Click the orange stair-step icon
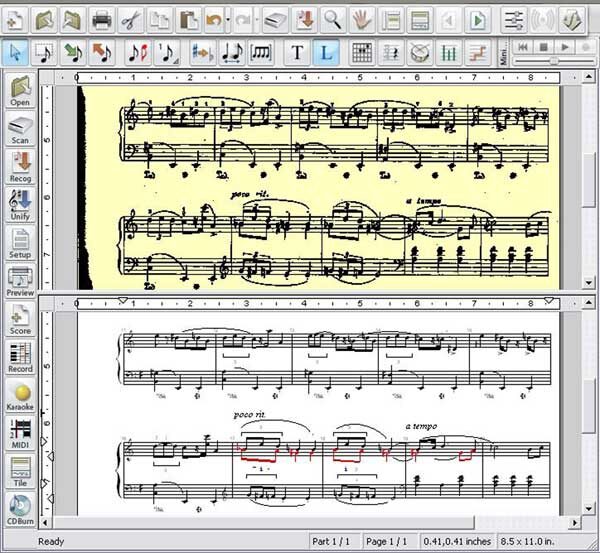This screenshot has width=600, height=553. [x=478, y=52]
